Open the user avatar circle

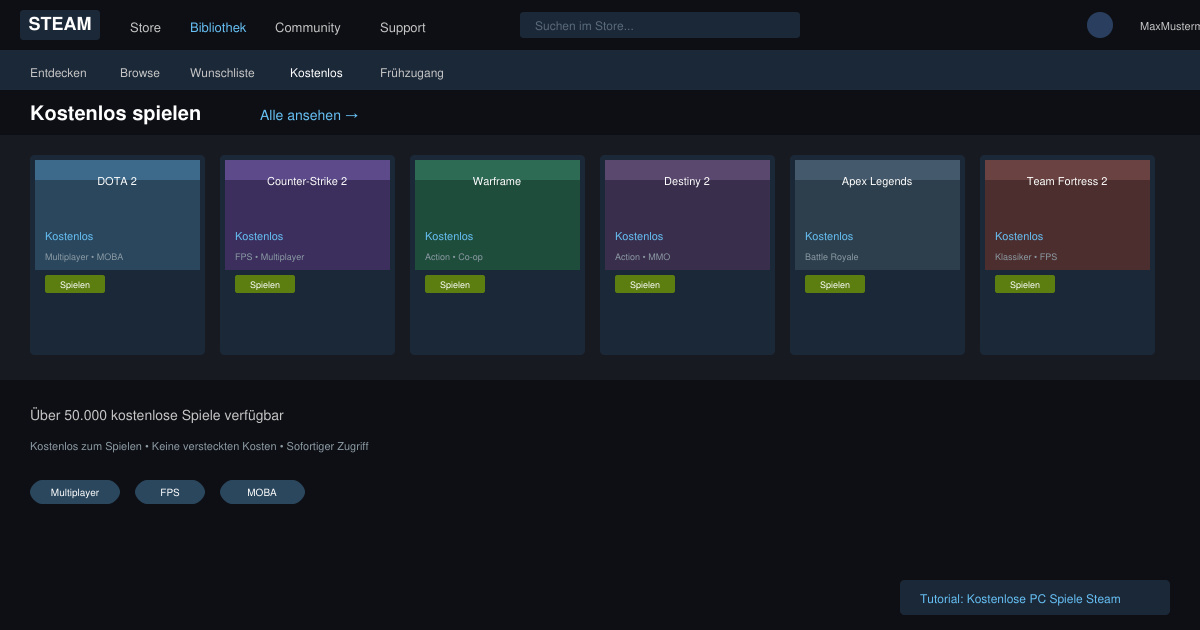[1100, 25]
